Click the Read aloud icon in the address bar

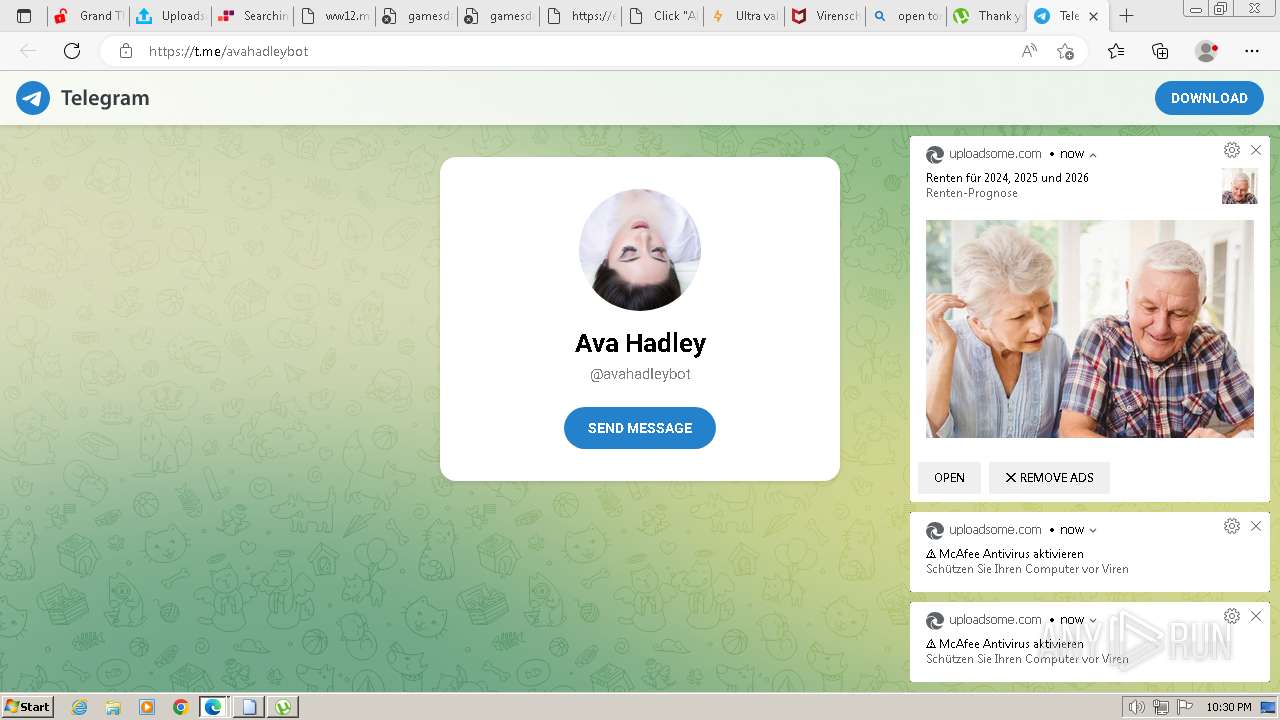pyautogui.click(x=1029, y=51)
